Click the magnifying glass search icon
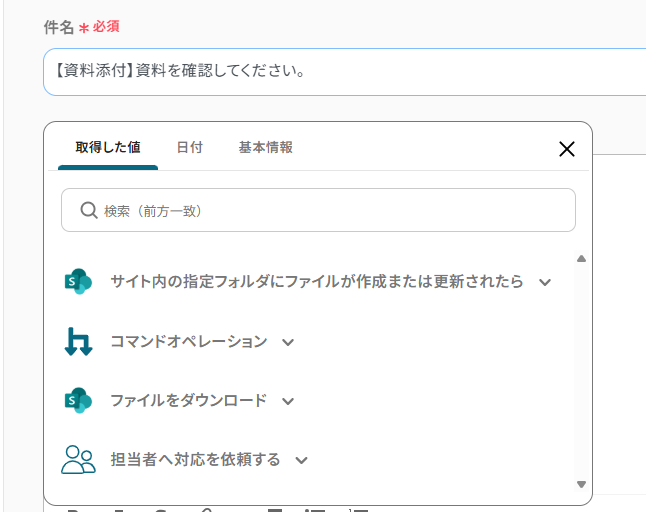The width and height of the screenshot is (646, 512). [88, 211]
